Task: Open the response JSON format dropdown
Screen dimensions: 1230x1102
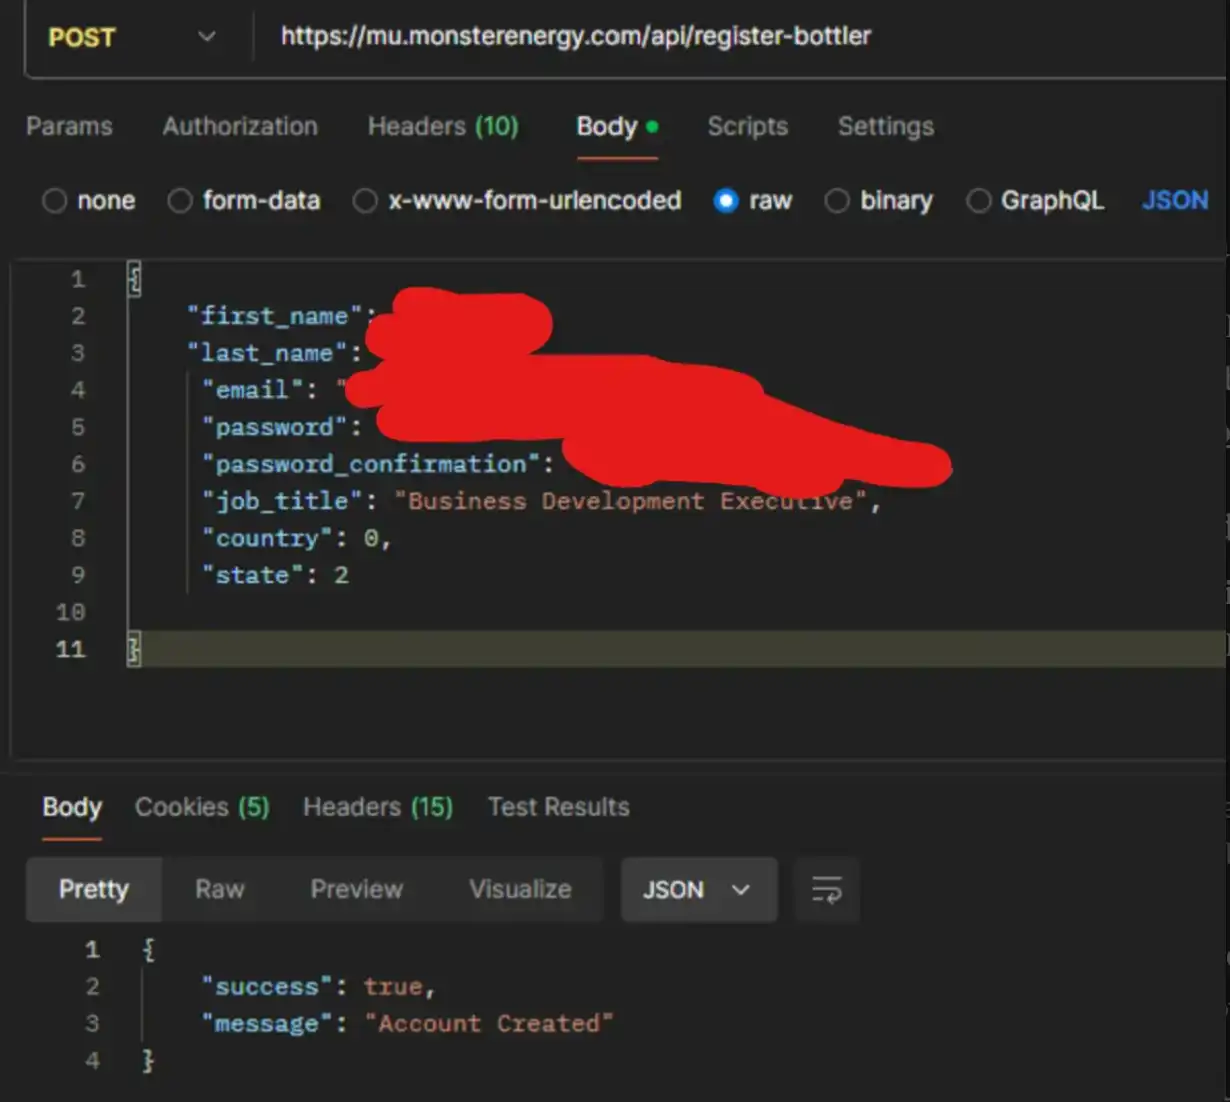Action: 699,890
